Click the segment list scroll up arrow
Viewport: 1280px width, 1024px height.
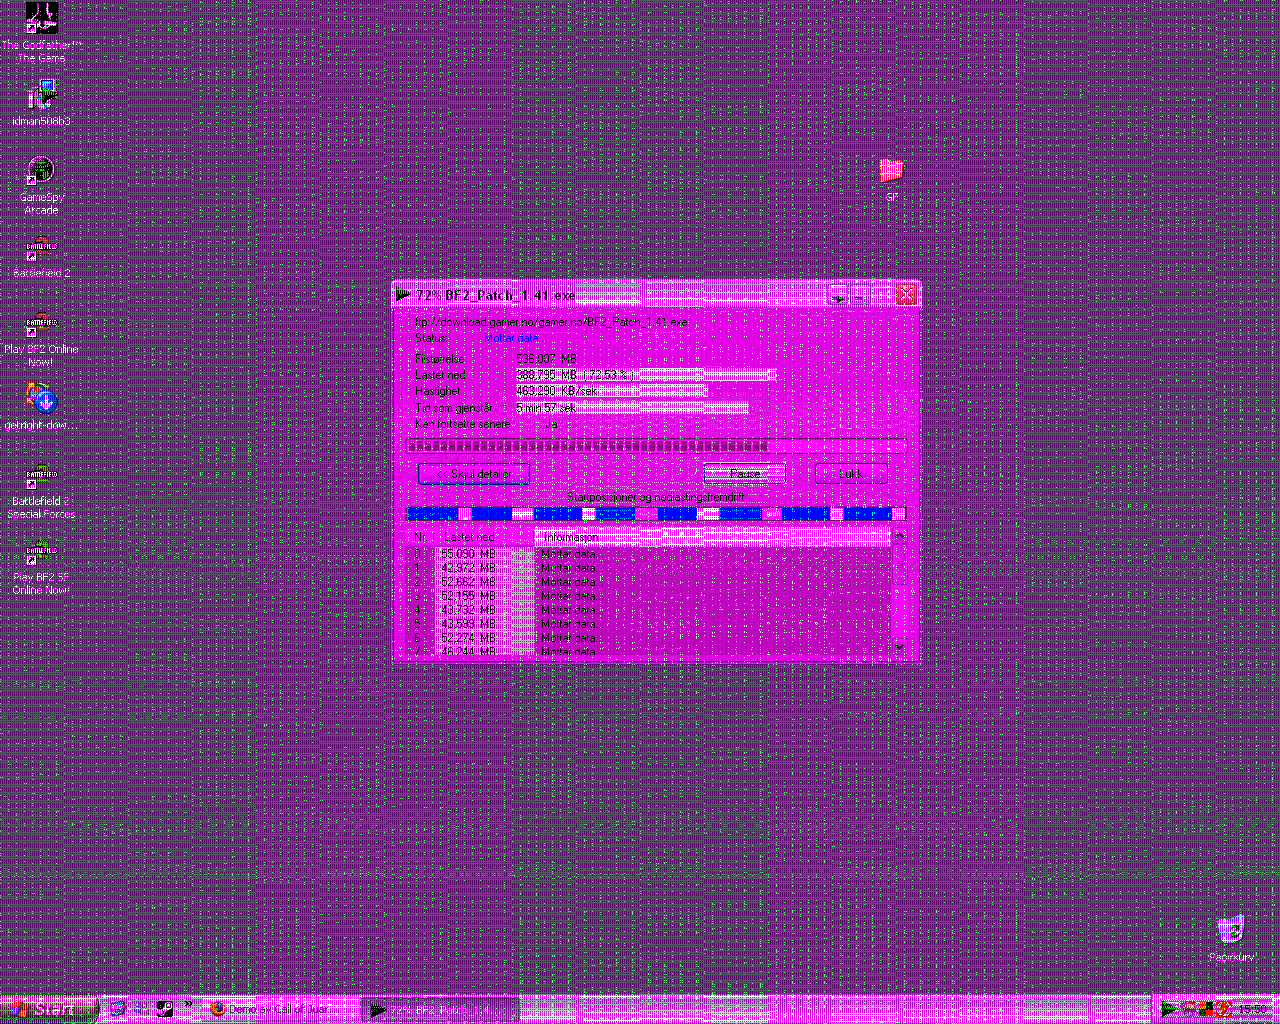899,537
